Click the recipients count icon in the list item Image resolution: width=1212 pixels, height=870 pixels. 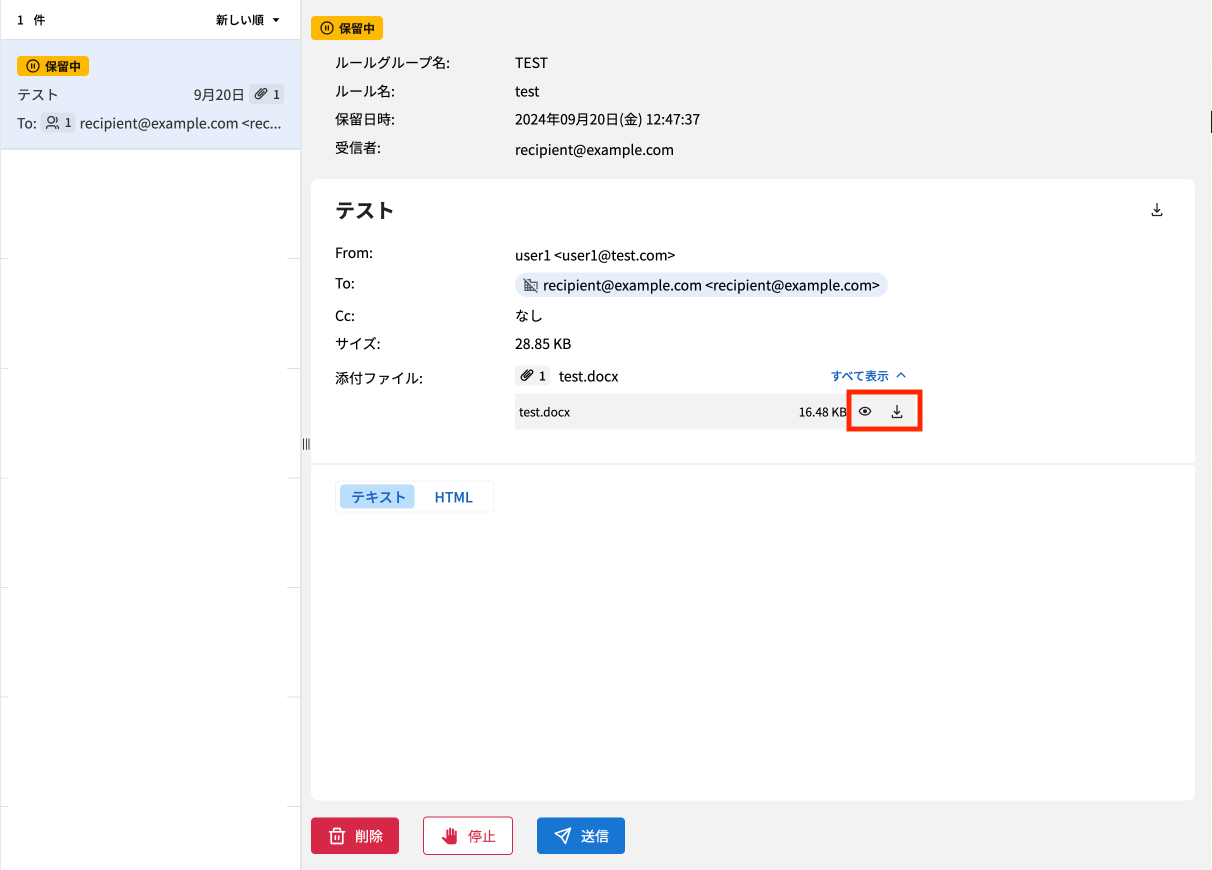click(x=57, y=123)
